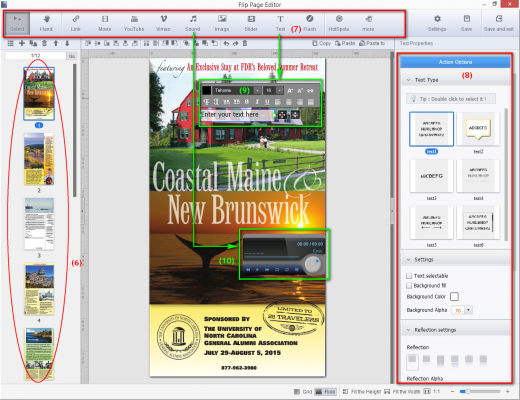The height and width of the screenshot is (400, 520).
Task: Choose the text5 style preset
Action: (431, 222)
